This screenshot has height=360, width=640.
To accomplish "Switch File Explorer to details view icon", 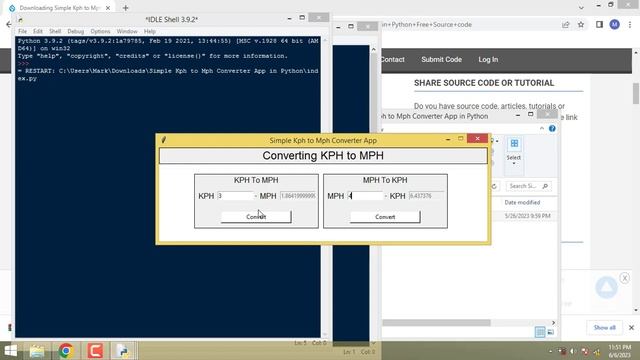I will point(540,332).
